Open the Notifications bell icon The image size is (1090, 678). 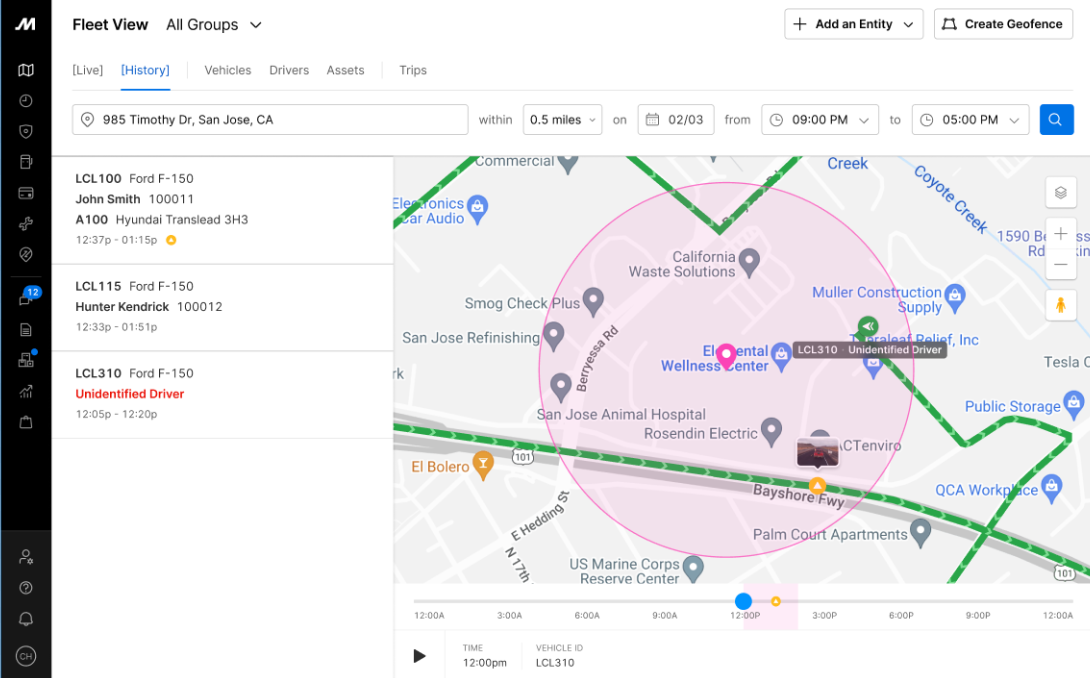pyautogui.click(x=27, y=619)
